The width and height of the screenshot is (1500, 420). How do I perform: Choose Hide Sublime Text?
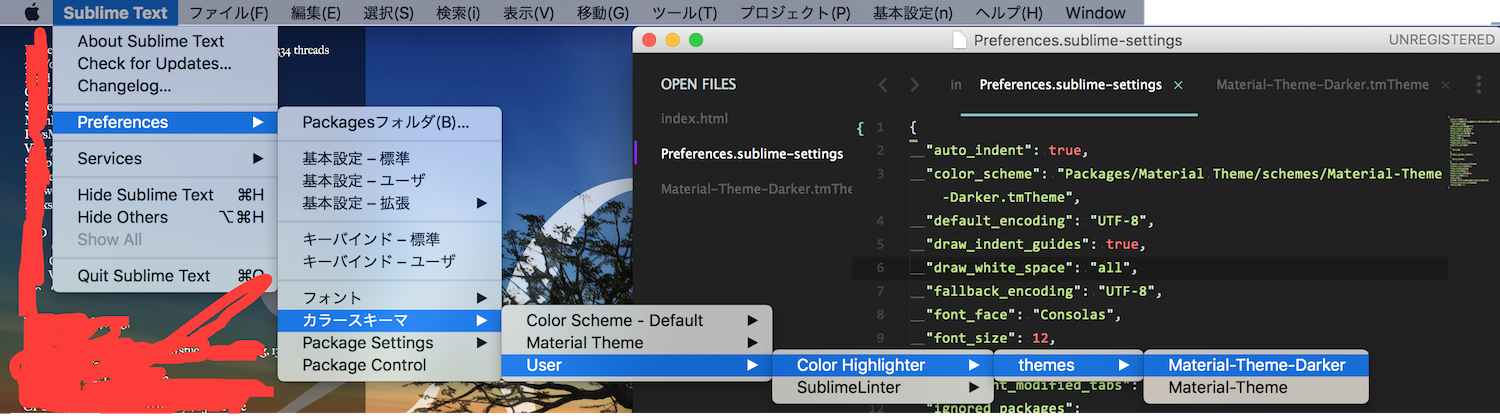pyautogui.click(x=165, y=194)
